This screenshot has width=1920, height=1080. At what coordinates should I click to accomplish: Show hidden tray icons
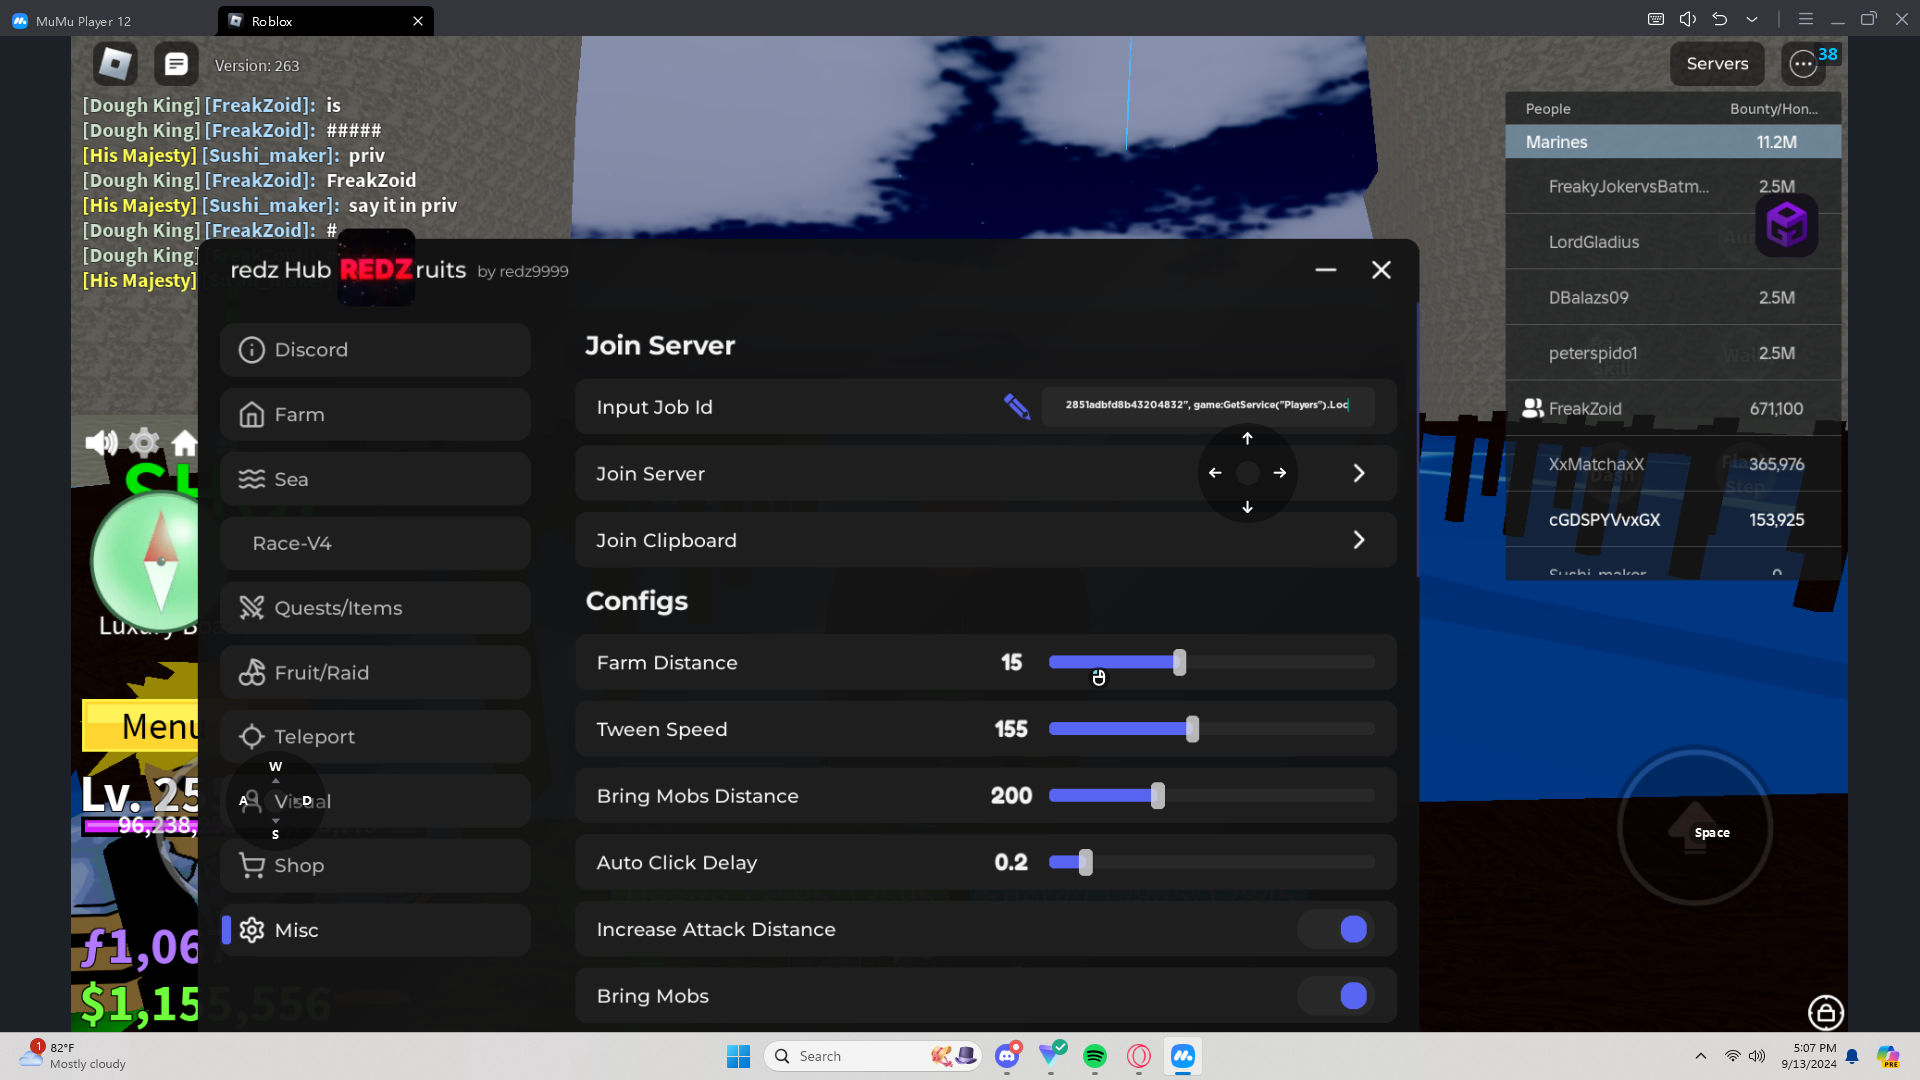tap(1701, 1056)
